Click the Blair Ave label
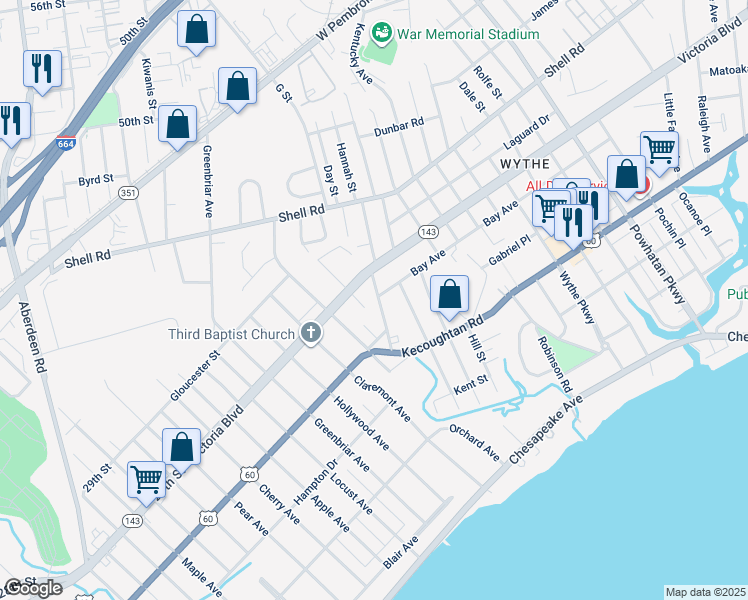Viewport: 748px width, 600px height. click(x=400, y=552)
